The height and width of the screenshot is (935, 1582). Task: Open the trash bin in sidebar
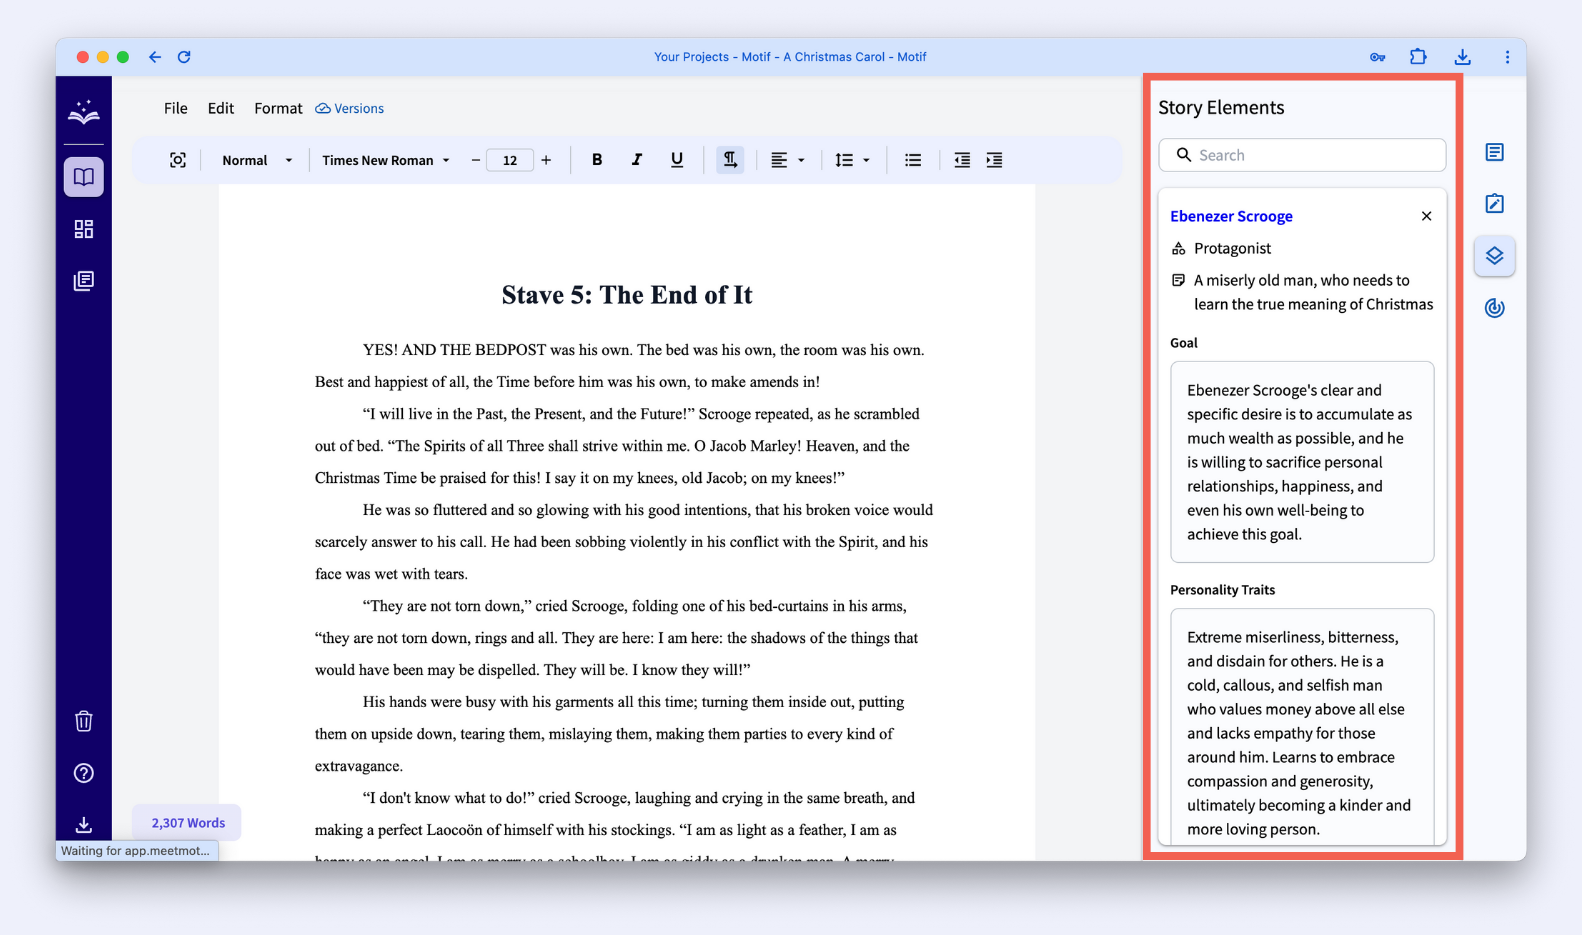[x=84, y=721]
